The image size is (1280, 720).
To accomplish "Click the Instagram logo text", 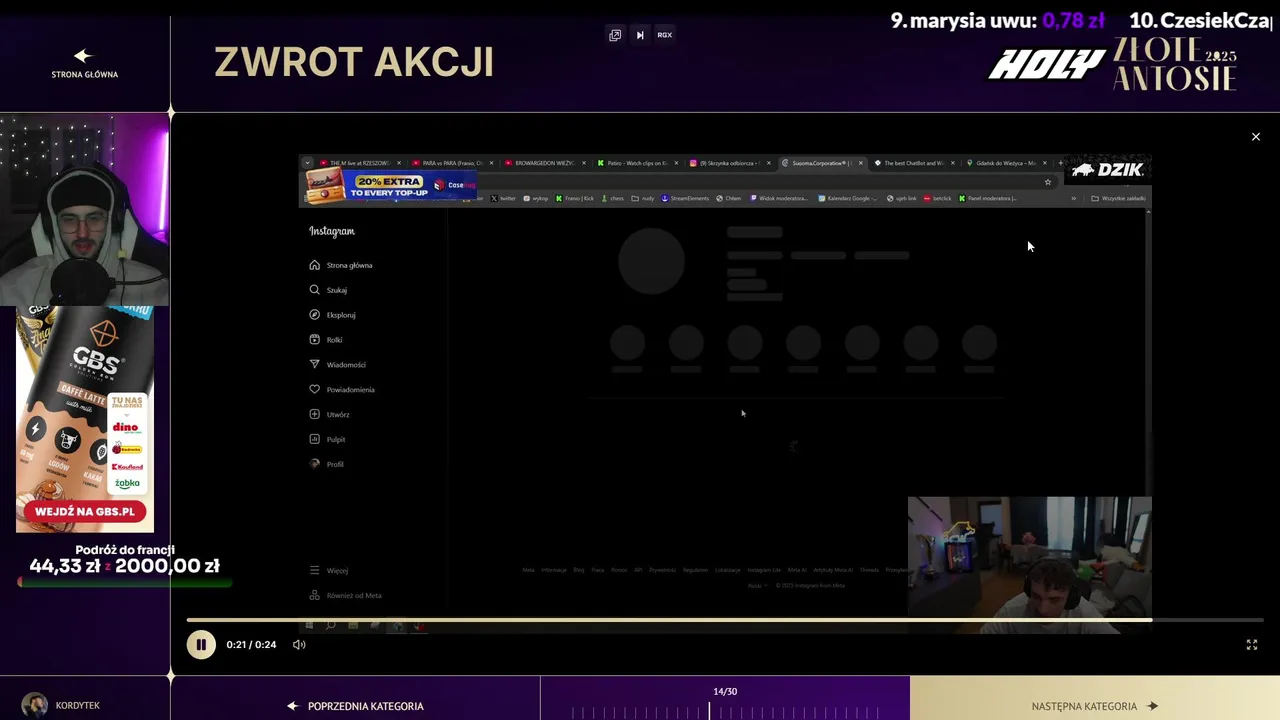I will click(x=332, y=231).
